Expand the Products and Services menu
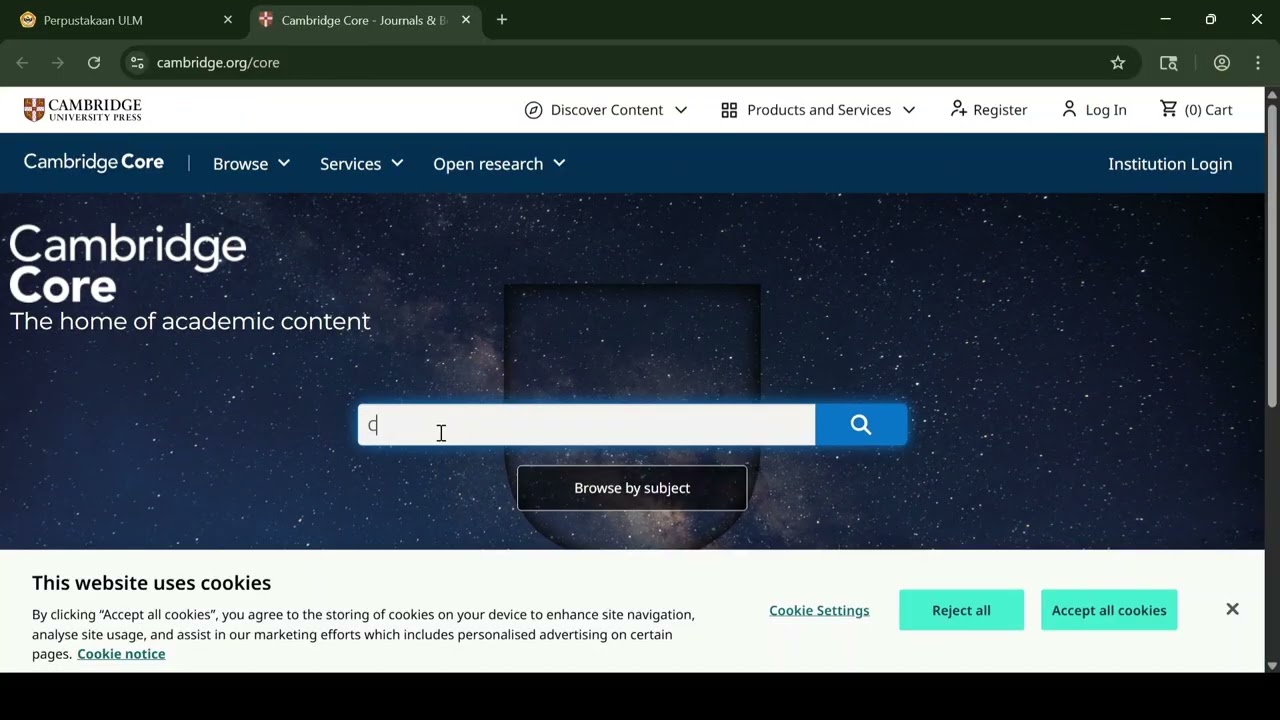 point(818,110)
